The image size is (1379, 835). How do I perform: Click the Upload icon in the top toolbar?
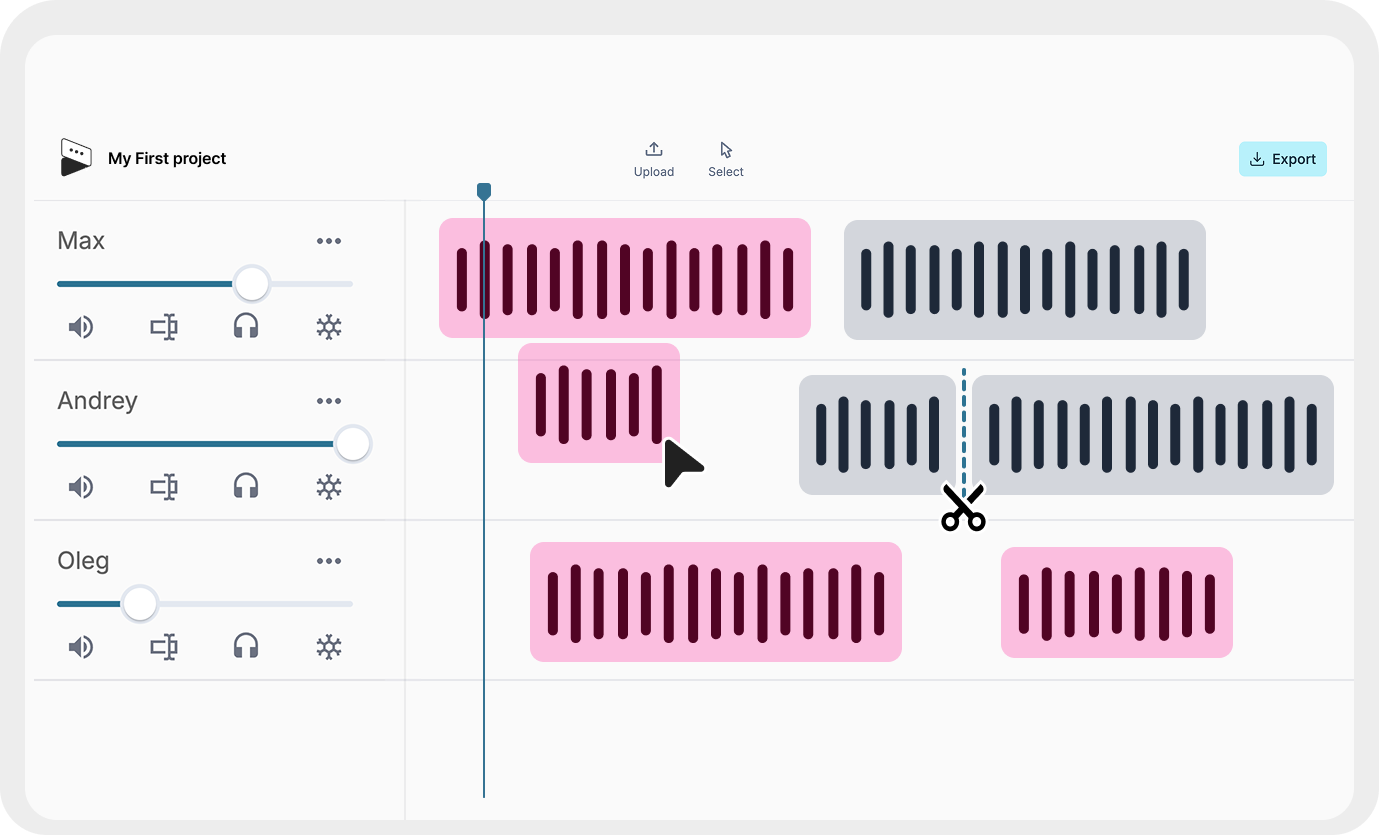654,148
